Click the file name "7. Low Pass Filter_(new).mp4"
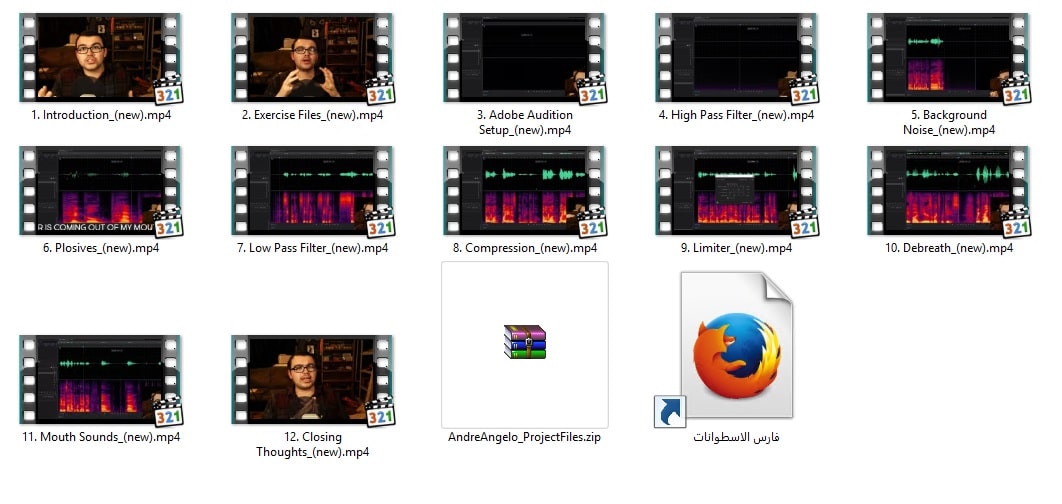Viewport: 1062px width, 504px height. point(312,248)
